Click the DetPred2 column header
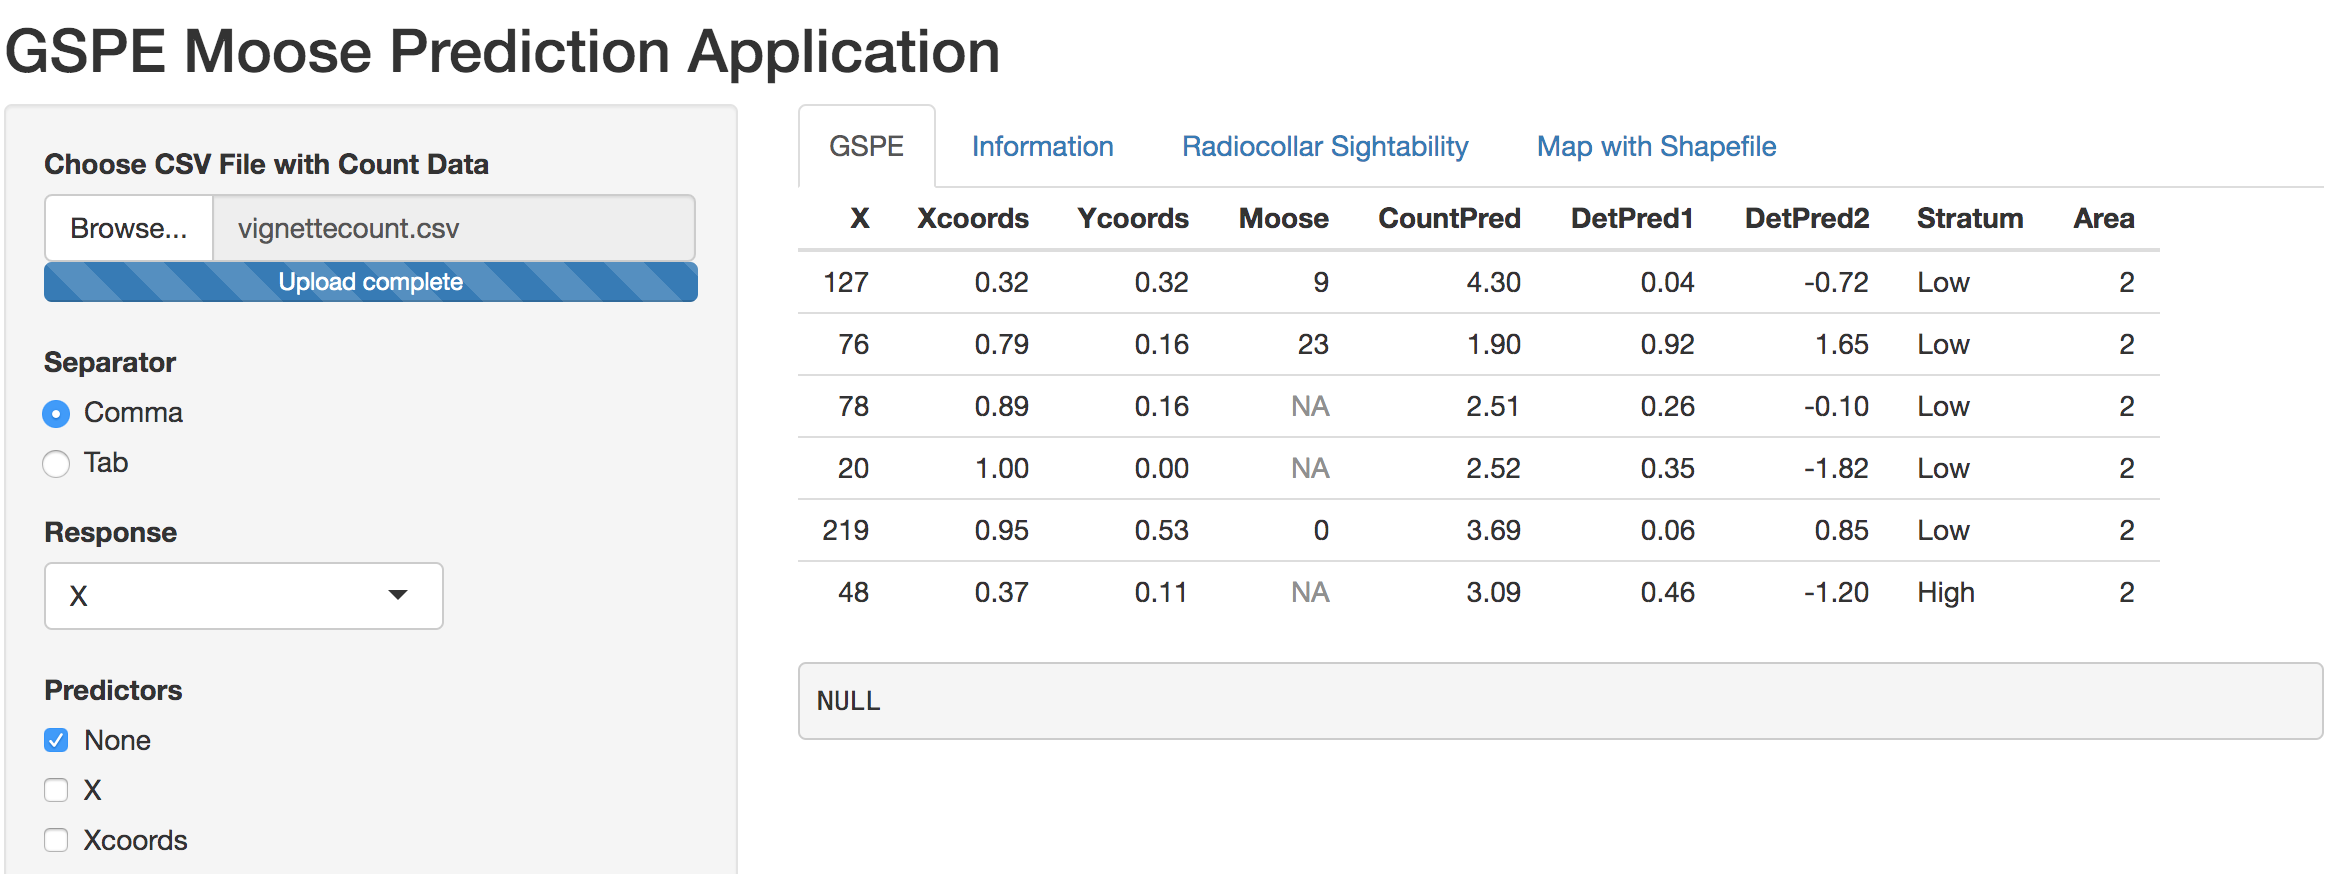Image resolution: width=2344 pixels, height=874 pixels. 1807,218
